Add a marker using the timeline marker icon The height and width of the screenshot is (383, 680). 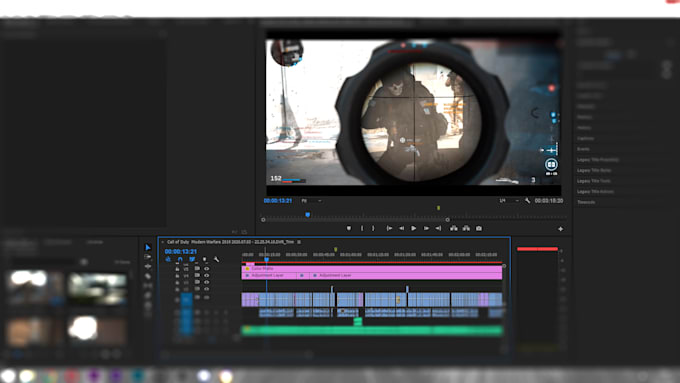click(x=204, y=259)
